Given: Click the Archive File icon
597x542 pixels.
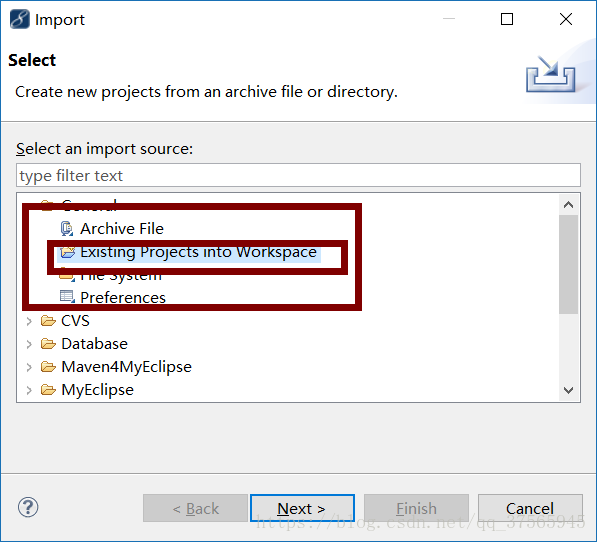Looking at the screenshot, I should (x=67, y=228).
